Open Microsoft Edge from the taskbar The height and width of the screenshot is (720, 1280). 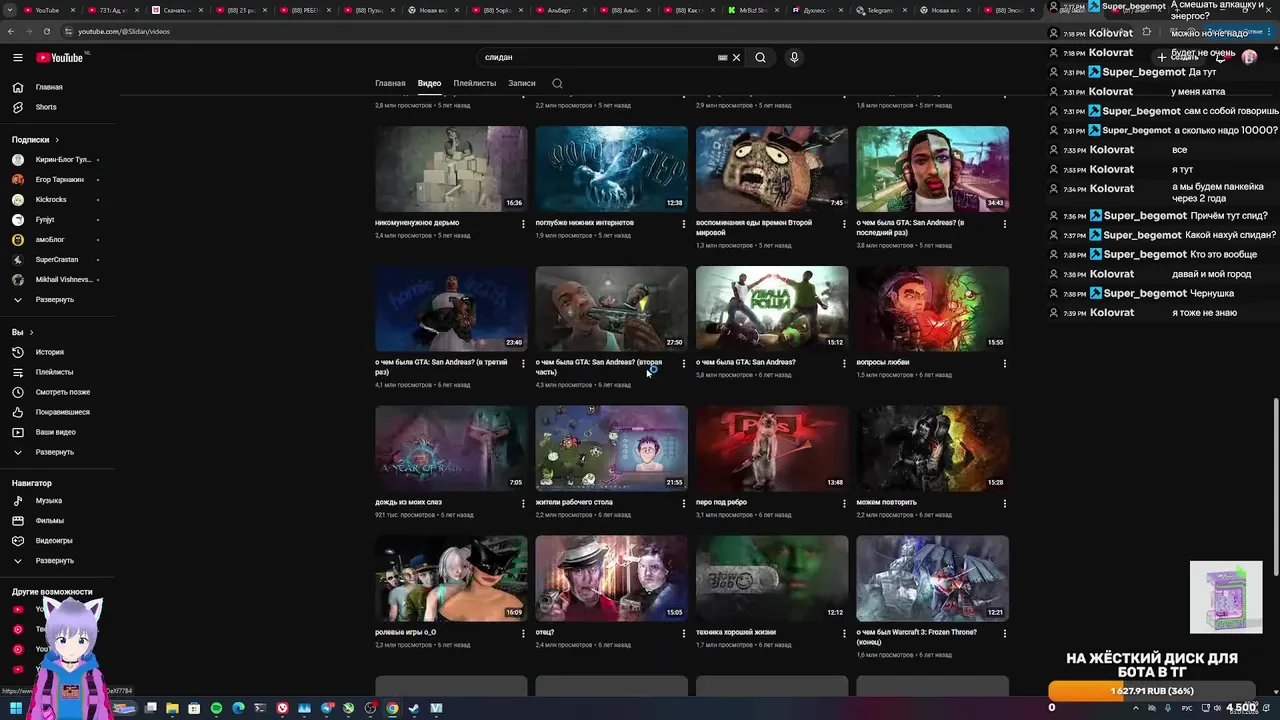(239, 708)
